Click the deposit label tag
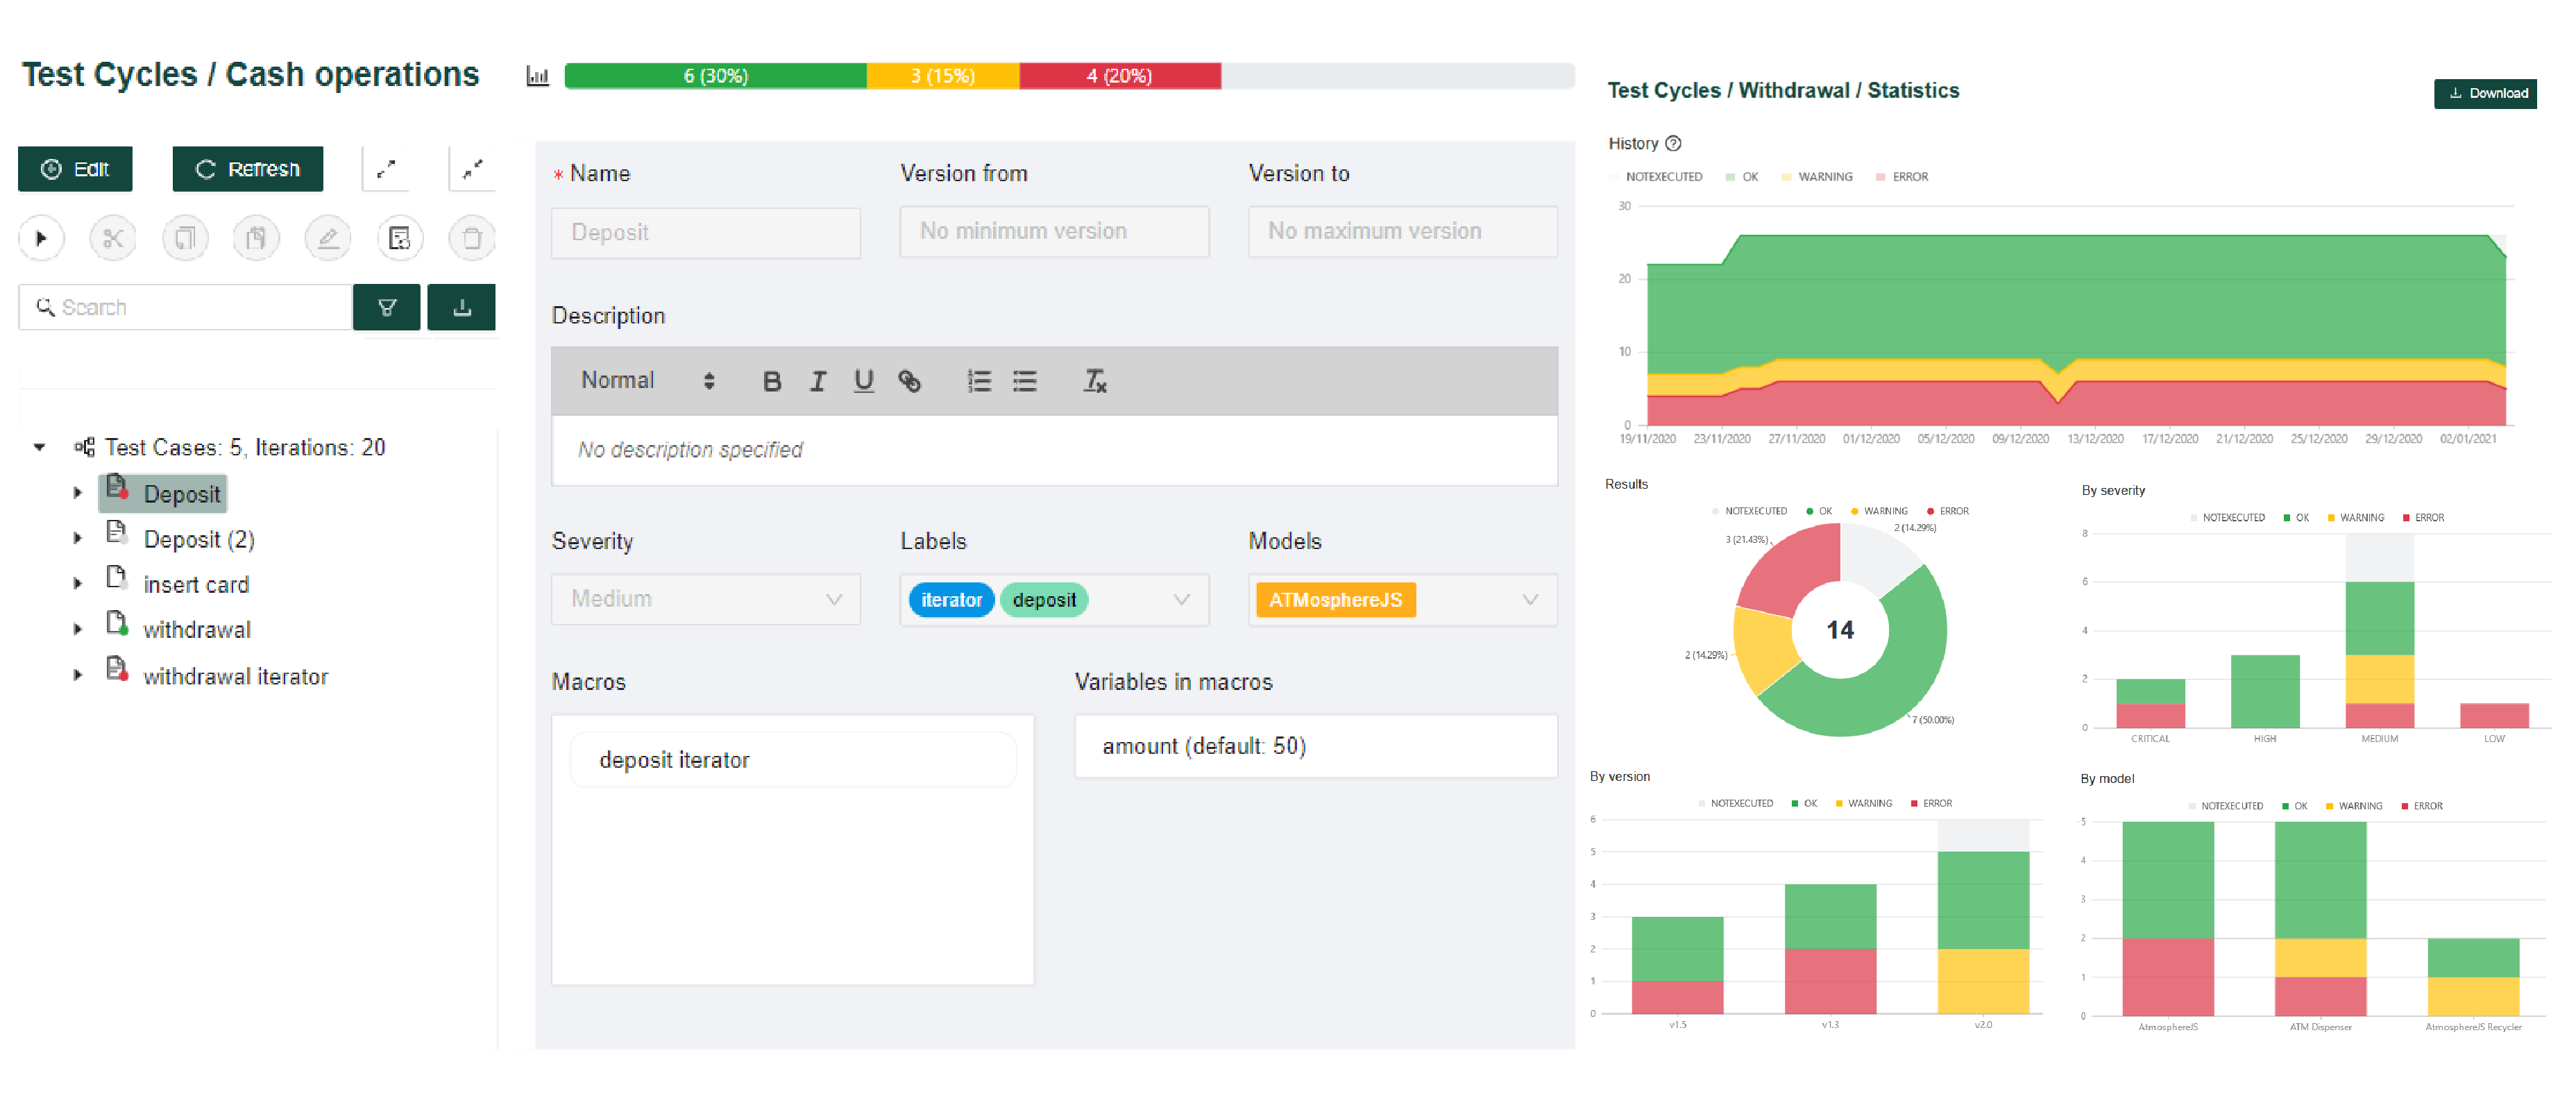This screenshot has width=2576, height=1103. pyautogui.click(x=1044, y=600)
